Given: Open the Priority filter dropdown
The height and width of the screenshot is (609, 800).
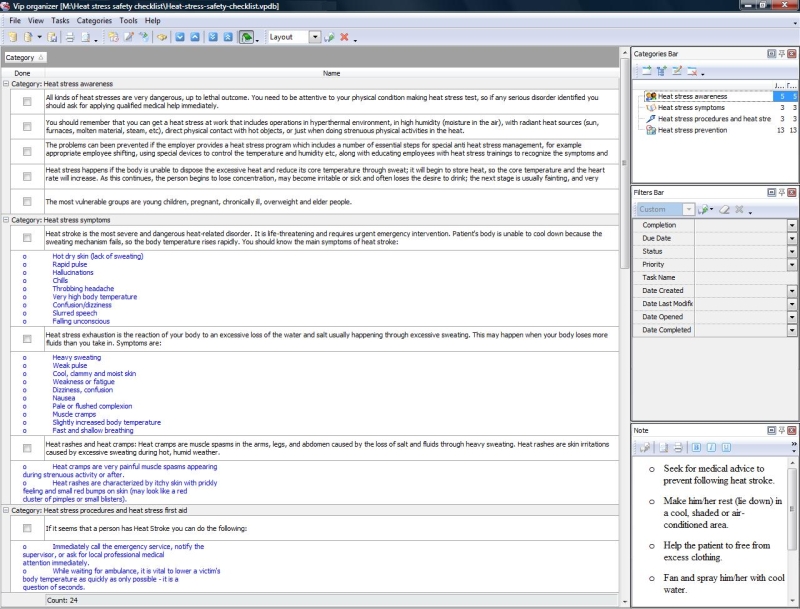Looking at the screenshot, I should pyautogui.click(x=791, y=264).
